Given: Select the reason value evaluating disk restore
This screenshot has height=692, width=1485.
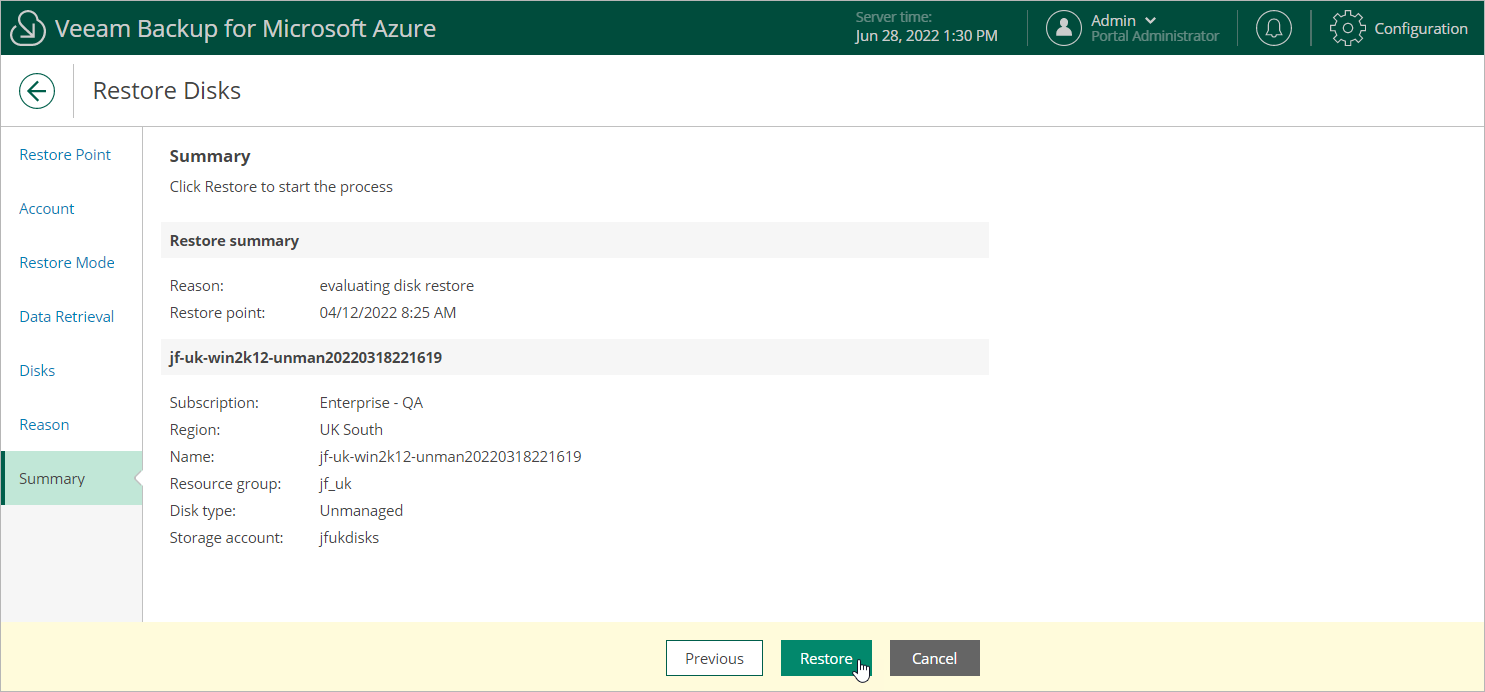Looking at the screenshot, I should [x=397, y=286].
